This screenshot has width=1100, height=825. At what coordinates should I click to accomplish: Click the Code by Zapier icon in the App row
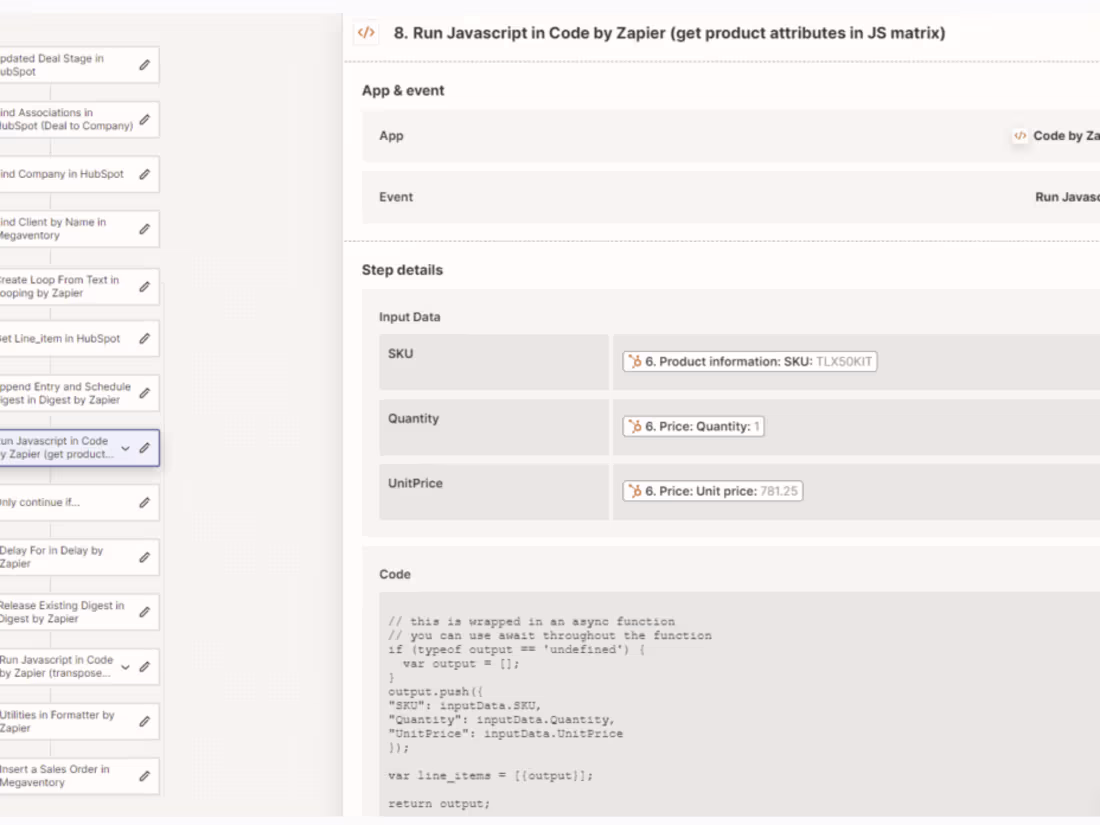(x=1019, y=136)
